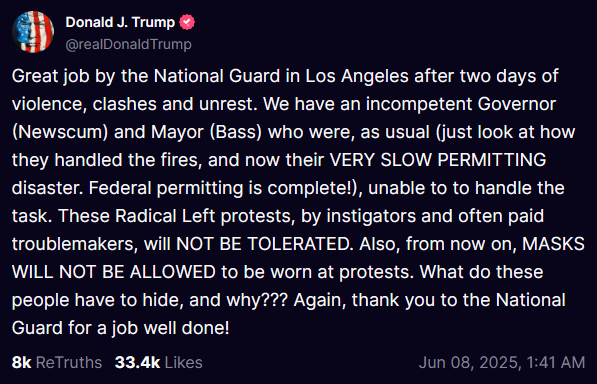This screenshot has height=384, width=597.
Task: Click the 1:41 AM time text
Action: (x=556, y=362)
